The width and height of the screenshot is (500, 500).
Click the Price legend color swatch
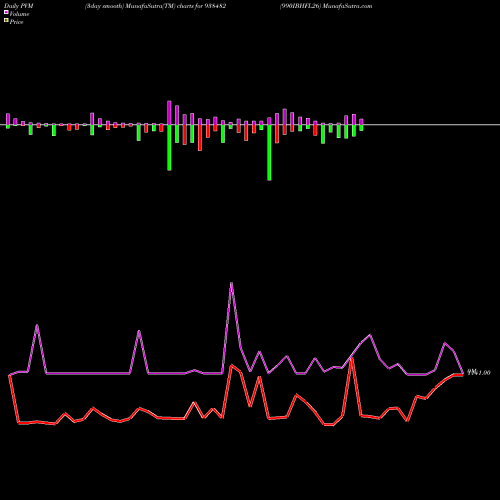click(x=6, y=21)
